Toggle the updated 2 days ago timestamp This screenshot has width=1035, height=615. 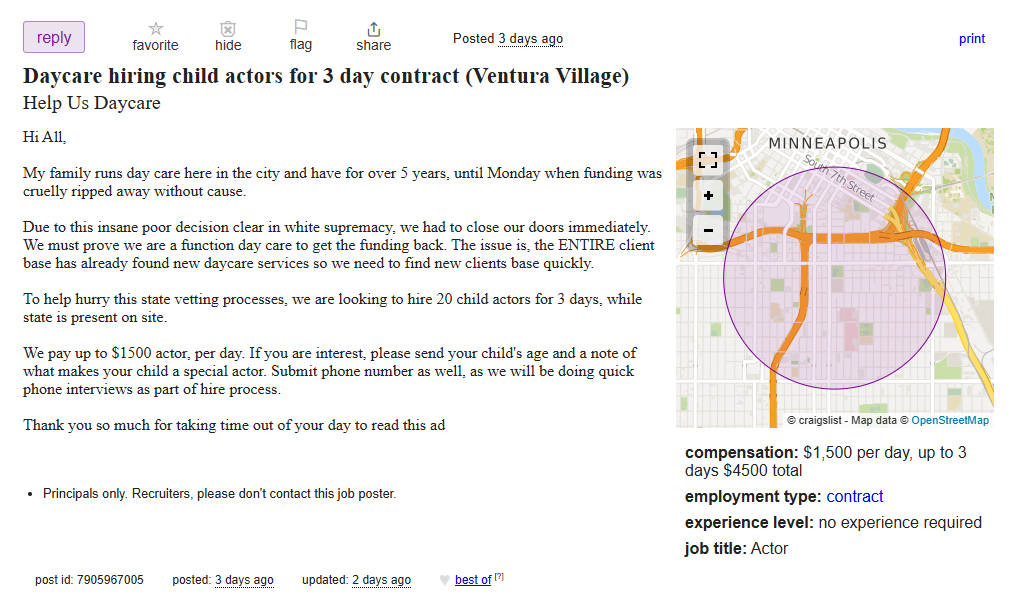pyautogui.click(x=381, y=580)
